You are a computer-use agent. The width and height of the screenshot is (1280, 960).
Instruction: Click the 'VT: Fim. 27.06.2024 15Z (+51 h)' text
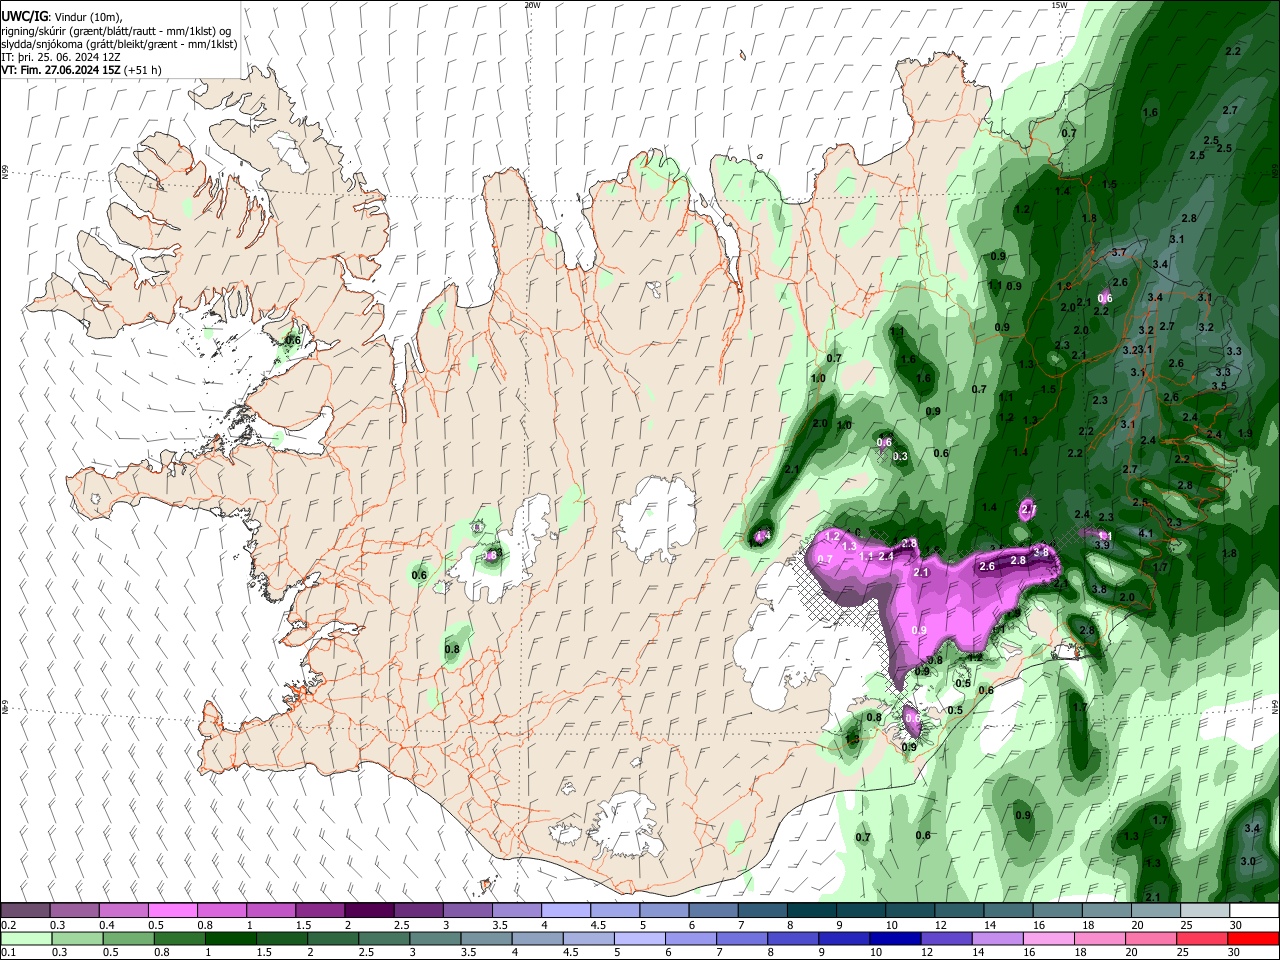tap(82, 70)
